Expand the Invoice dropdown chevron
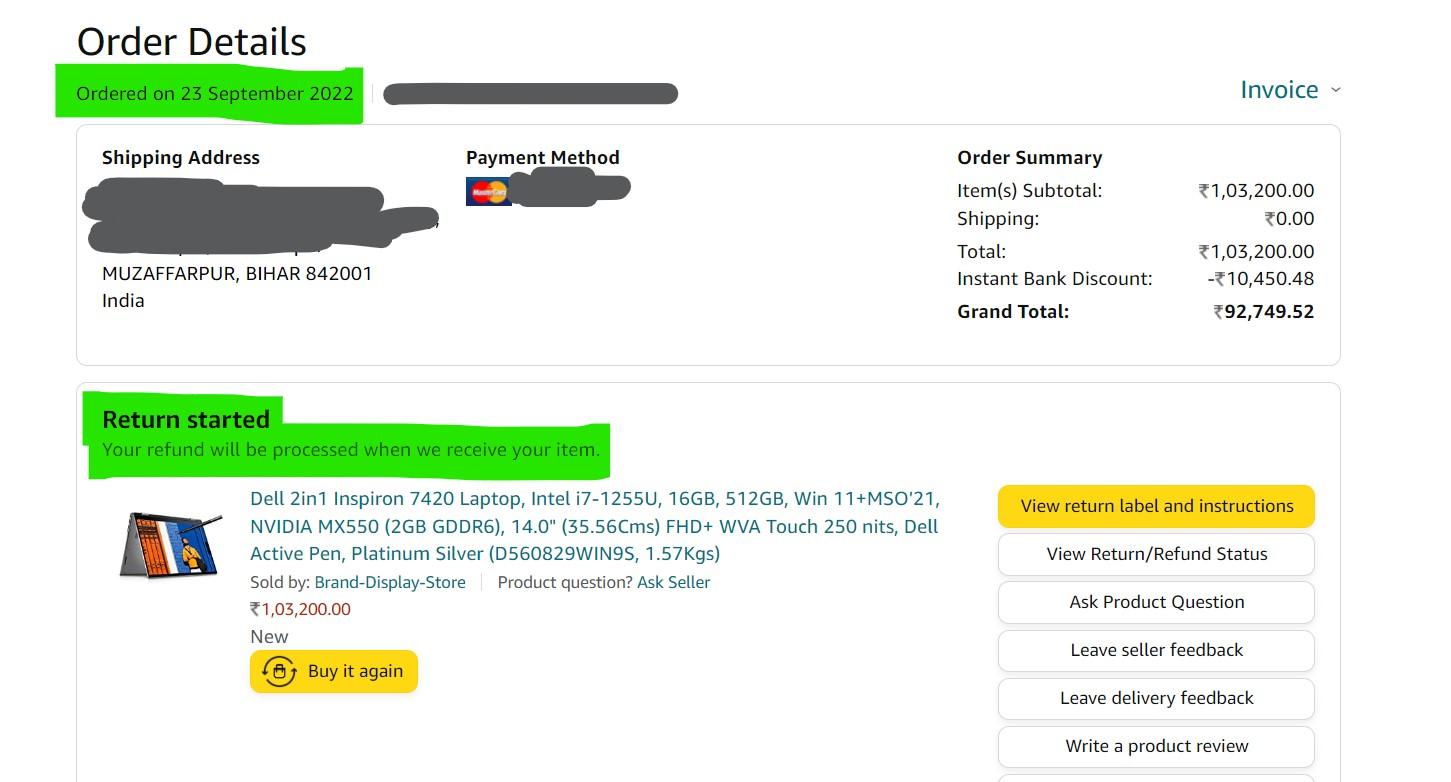Screen dimensions: 1451x782 1336,90
